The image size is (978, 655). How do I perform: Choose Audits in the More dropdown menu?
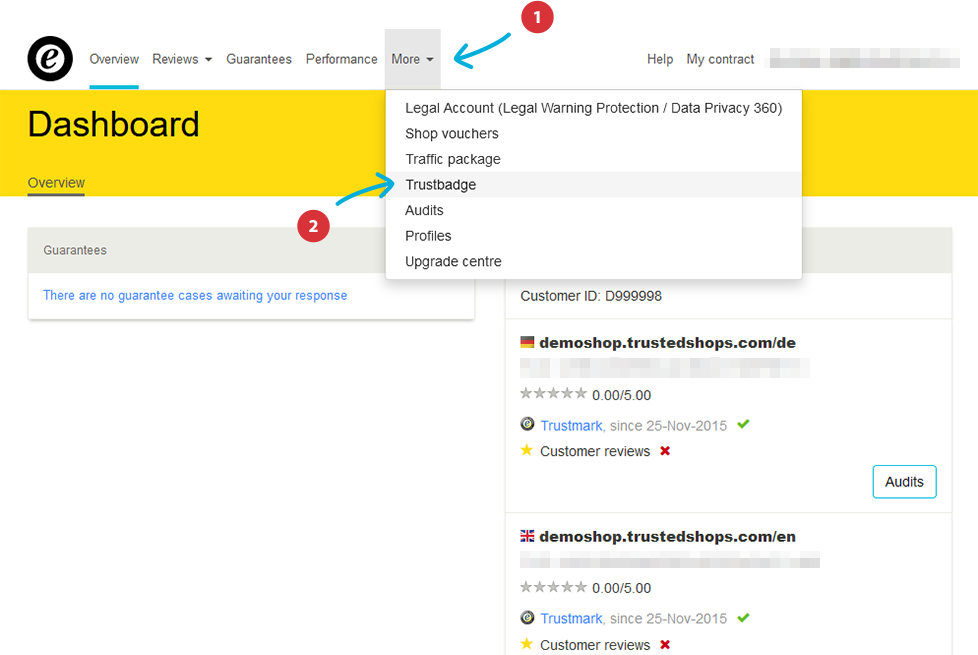click(593, 210)
